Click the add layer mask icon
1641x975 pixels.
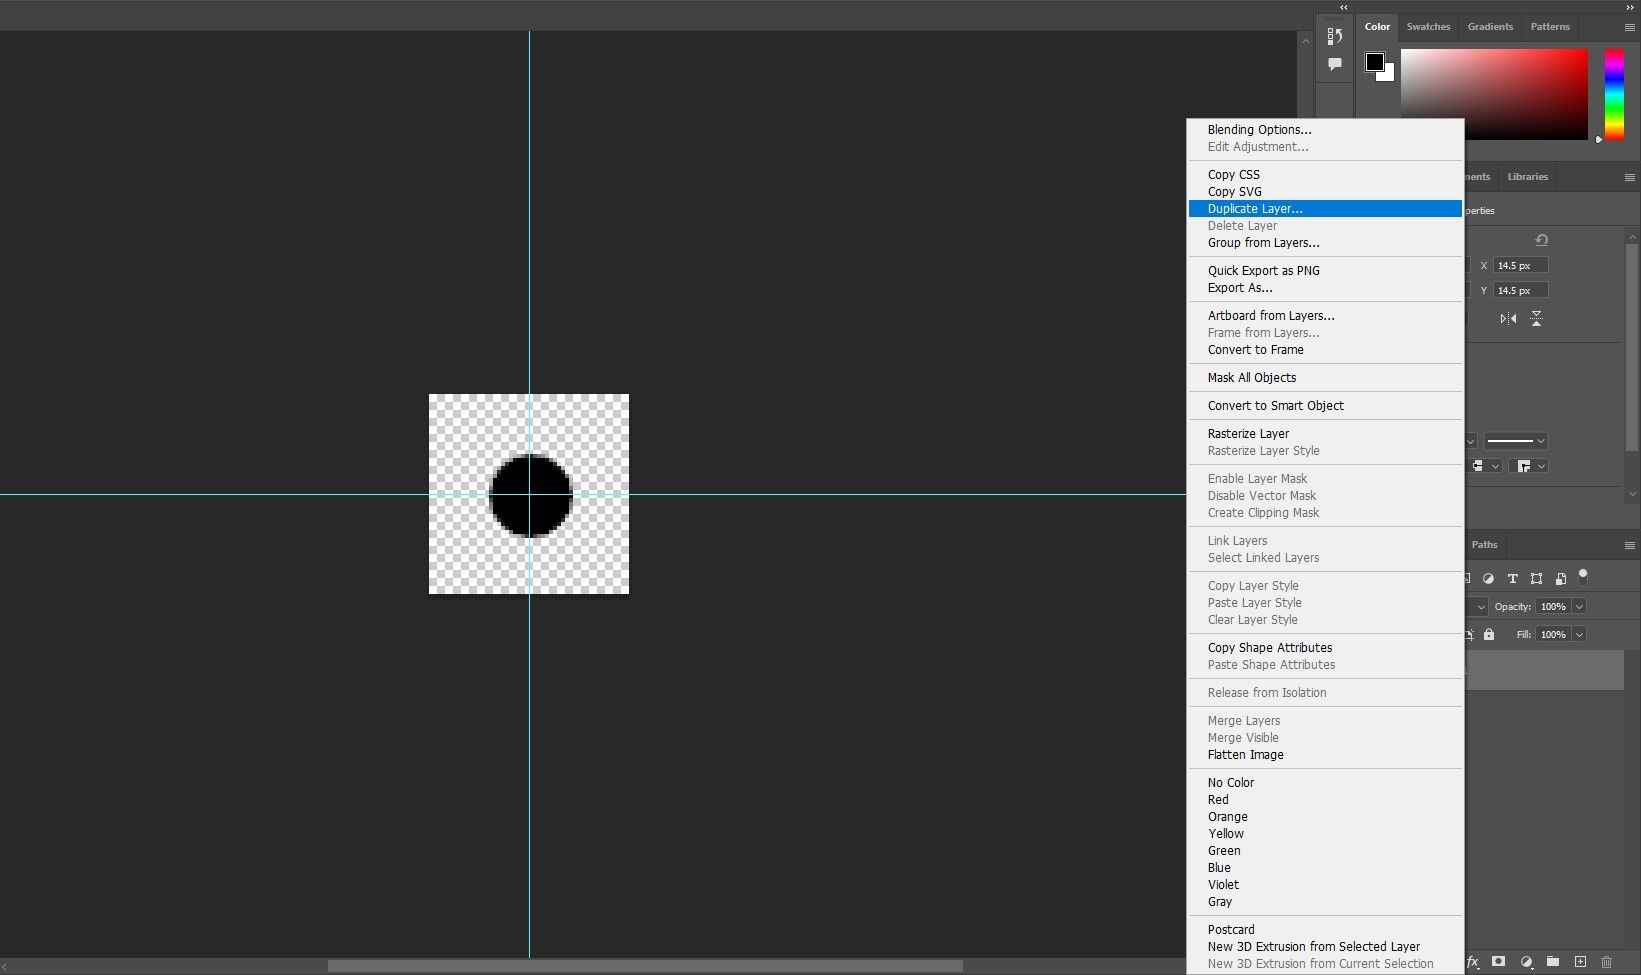point(1498,961)
